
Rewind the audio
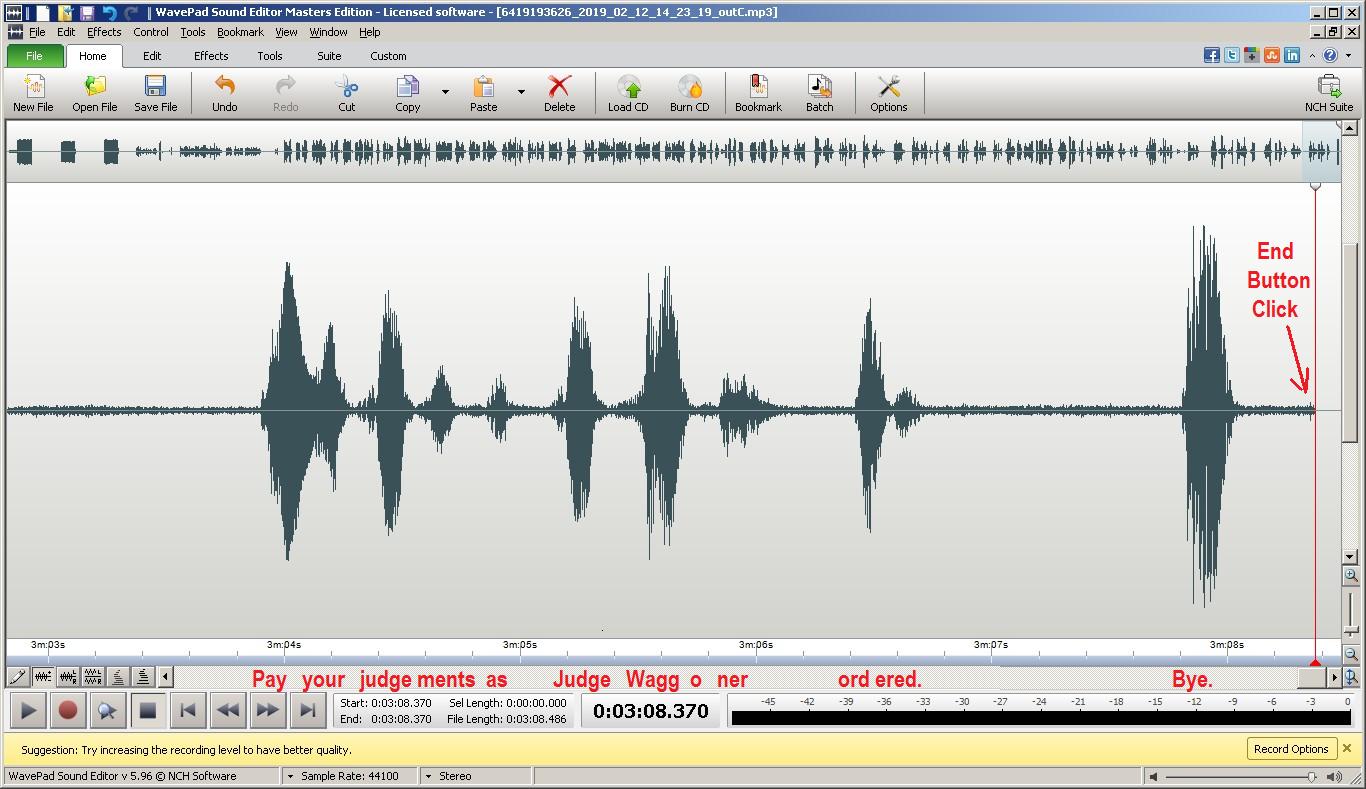[228, 711]
